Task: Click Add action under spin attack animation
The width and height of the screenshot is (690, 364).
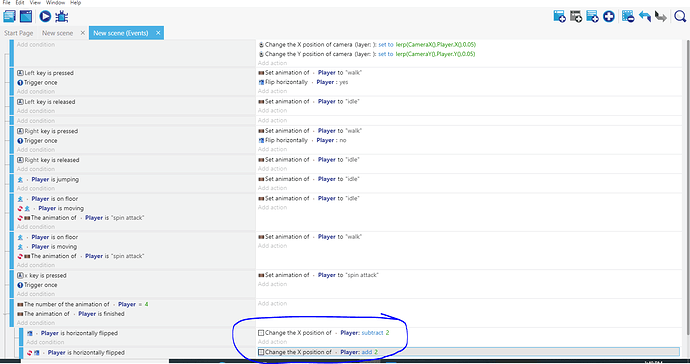Action: click(x=272, y=284)
